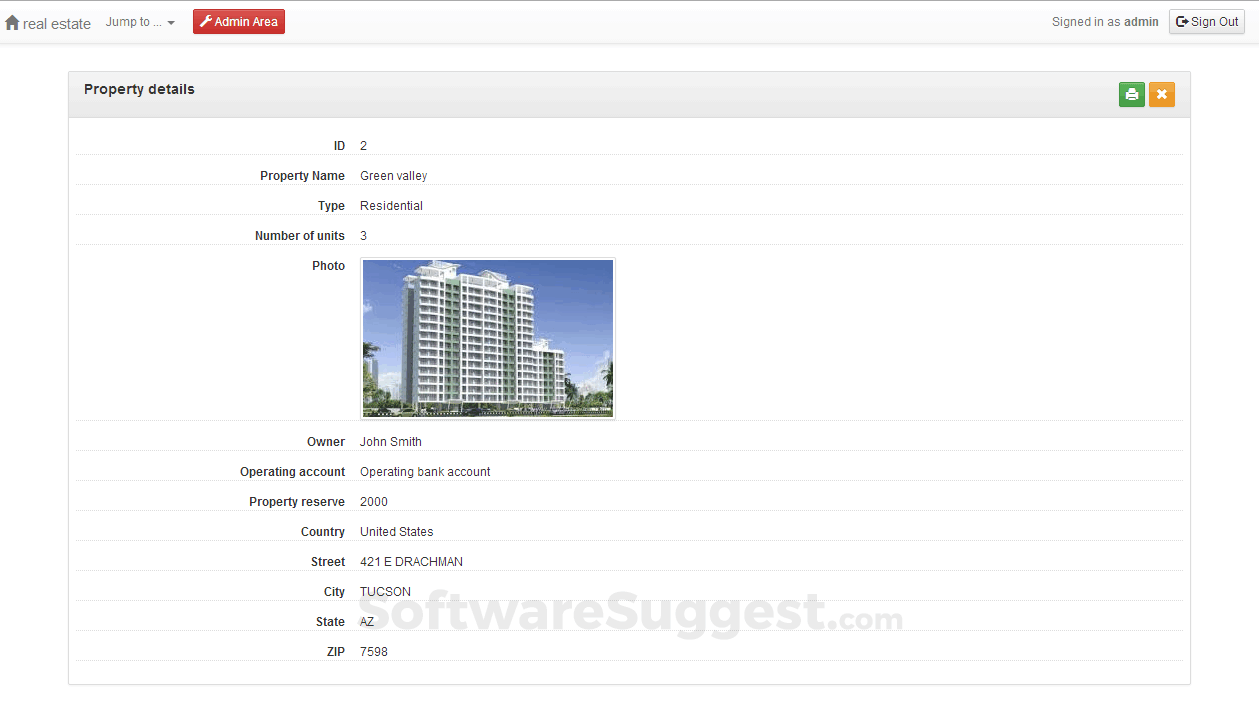This screenshot has height=709, width=1259.
Task: Click the owner name John Smith
Action: (x=391, y=442)
